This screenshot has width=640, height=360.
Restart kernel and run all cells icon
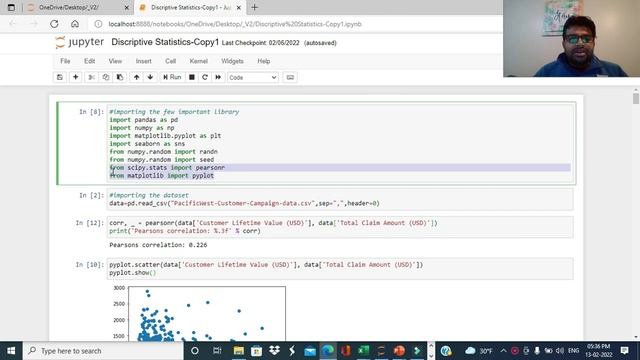(x=218, y=77)
